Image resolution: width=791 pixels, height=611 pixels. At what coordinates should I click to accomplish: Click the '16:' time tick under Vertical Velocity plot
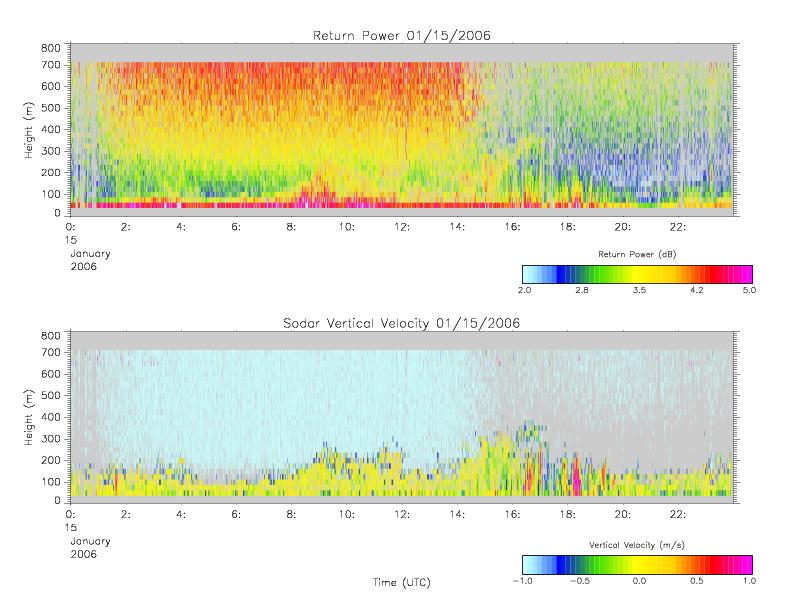coord(512,515)
